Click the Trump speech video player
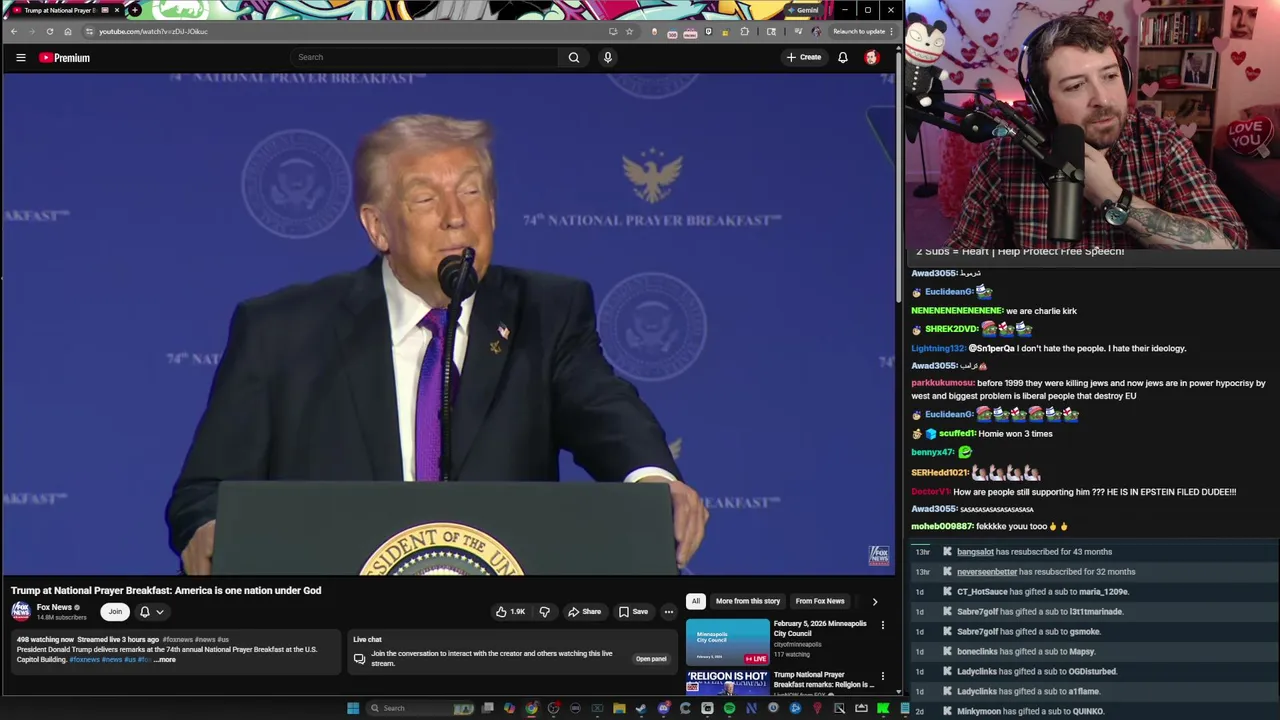Viewport: 1280px width, 720px height. 448,324
